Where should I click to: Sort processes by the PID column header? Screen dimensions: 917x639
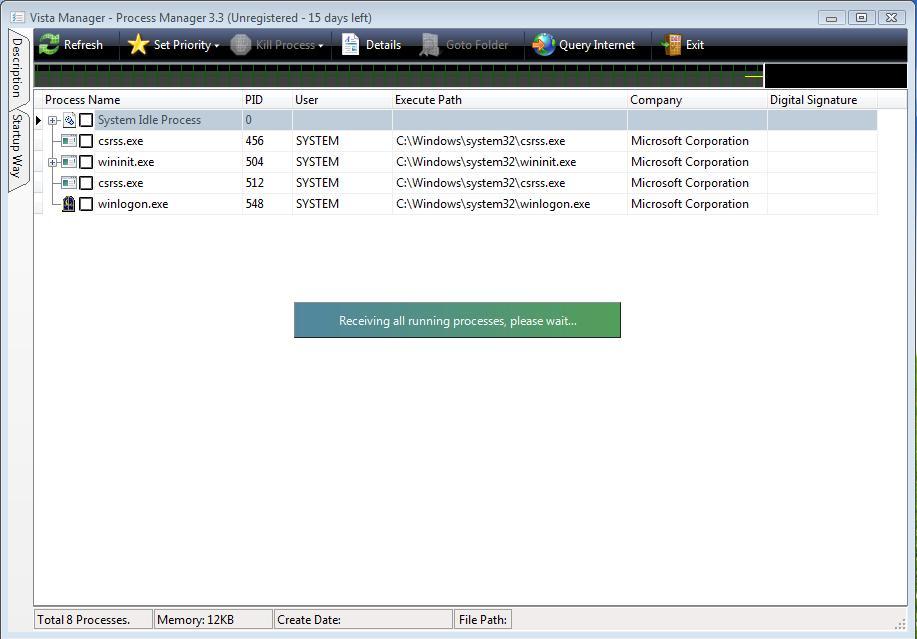(254, 99)
